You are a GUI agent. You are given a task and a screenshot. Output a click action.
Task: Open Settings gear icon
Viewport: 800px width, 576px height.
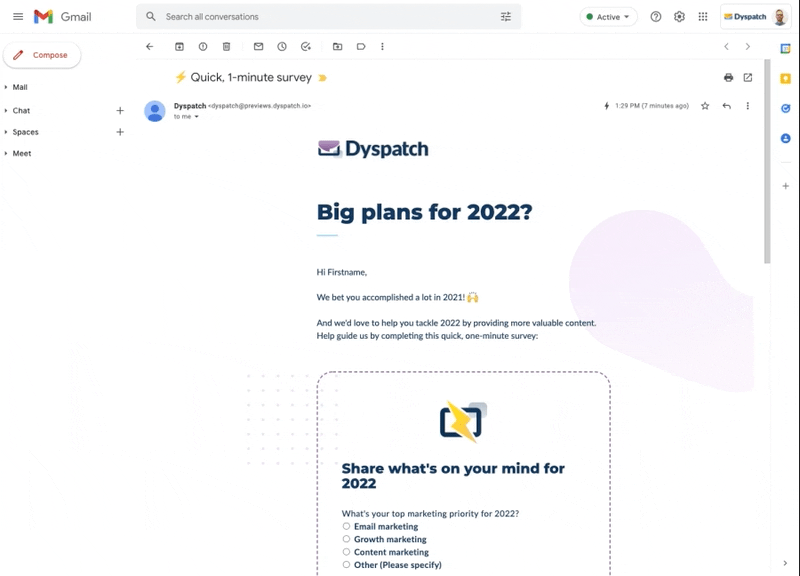[x=679, y=17]
